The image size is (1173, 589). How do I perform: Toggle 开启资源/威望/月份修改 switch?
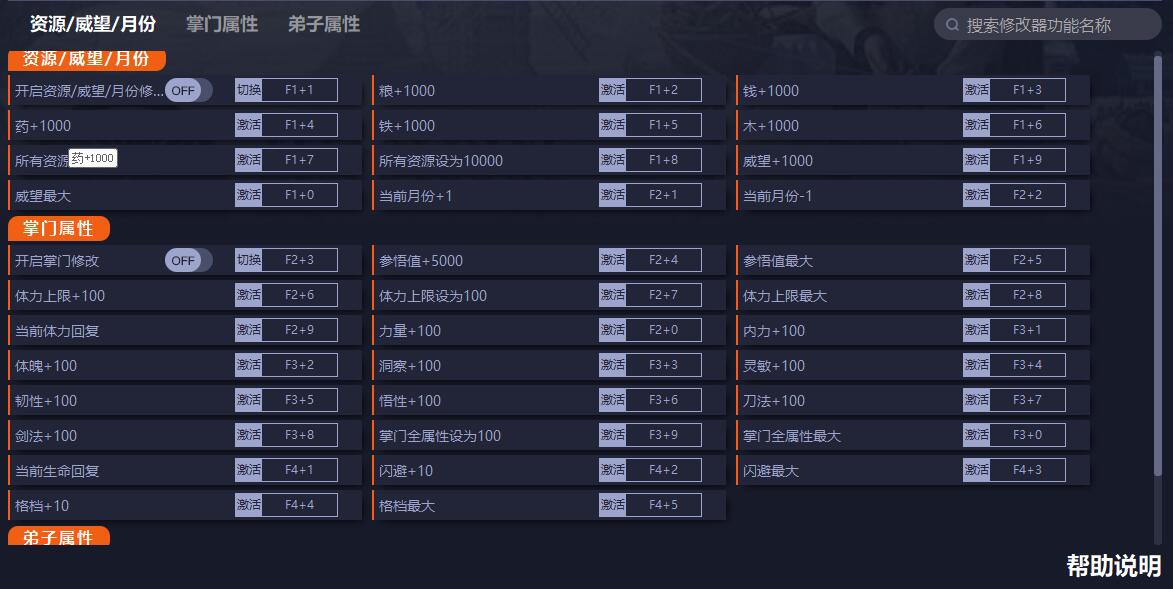pos(189,91)
